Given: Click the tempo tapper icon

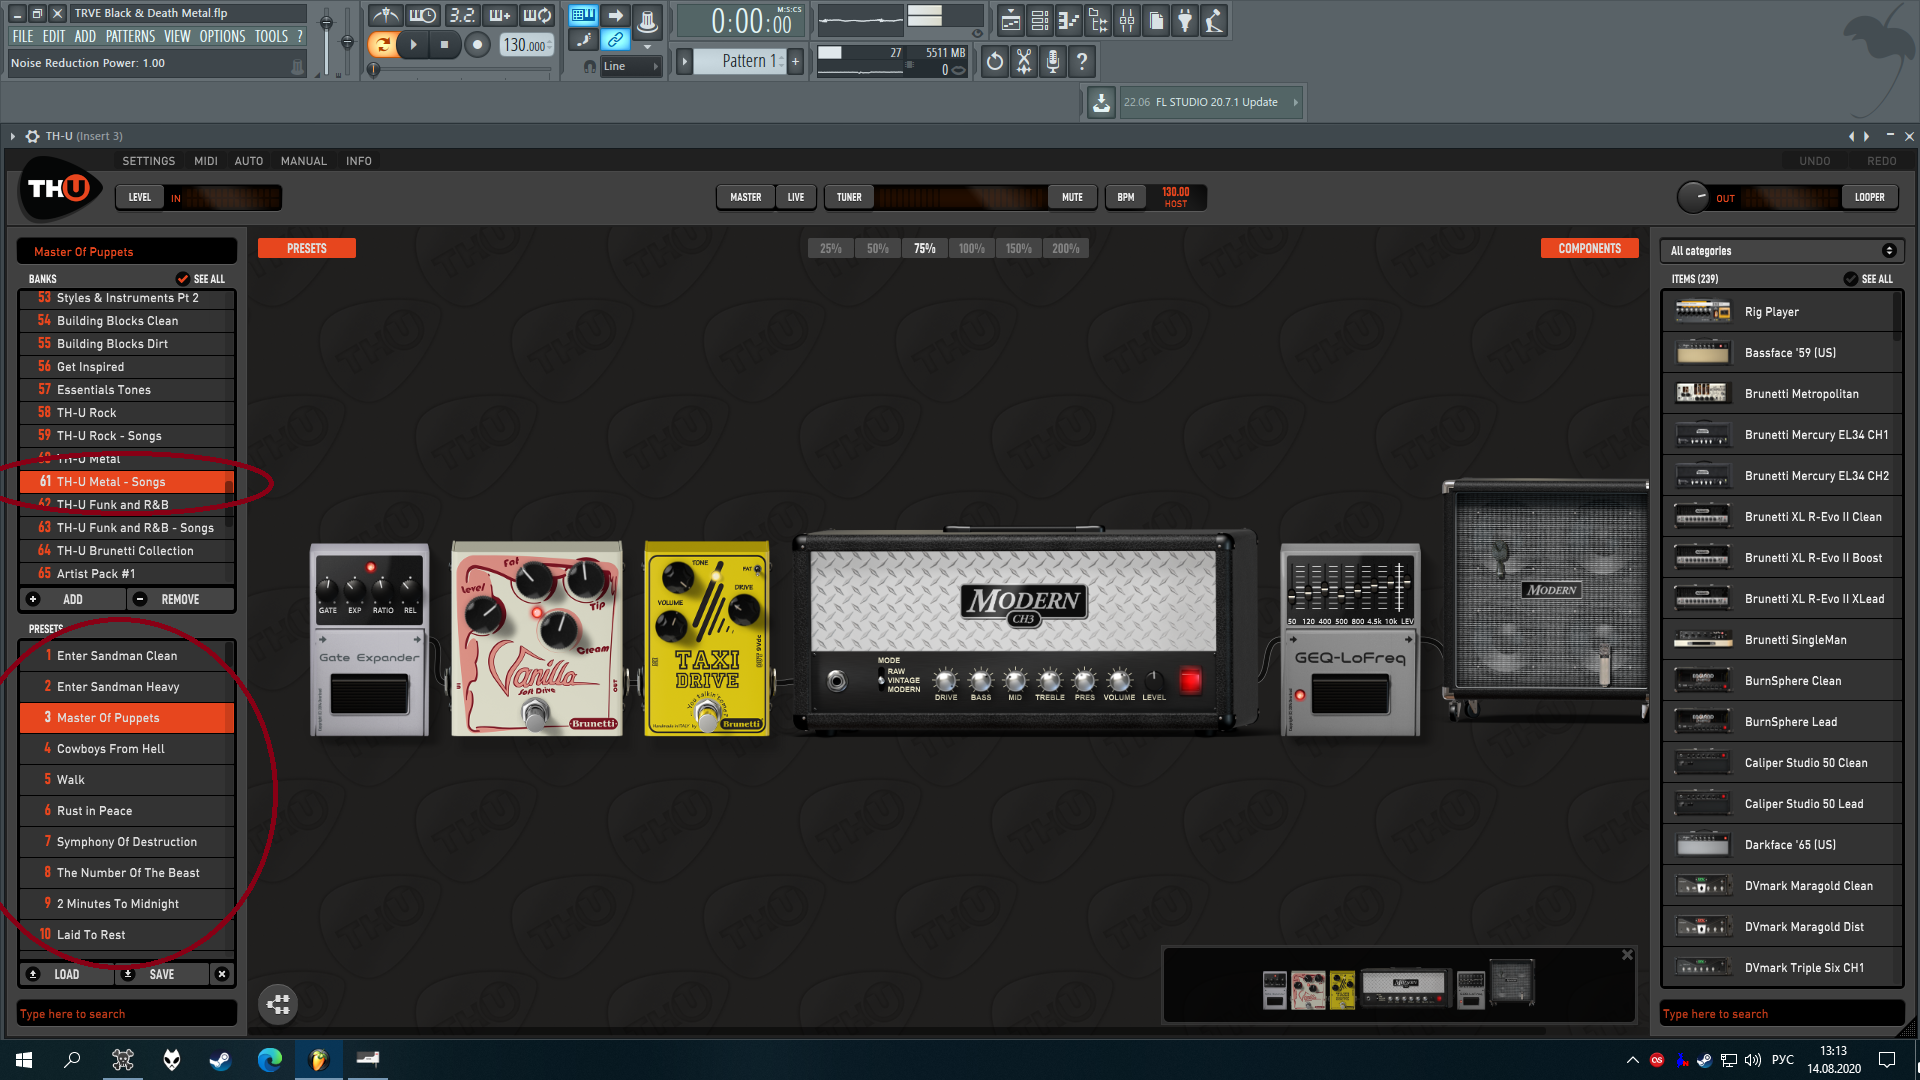Looking at the screenshot, I should (x=1214, y=21).
